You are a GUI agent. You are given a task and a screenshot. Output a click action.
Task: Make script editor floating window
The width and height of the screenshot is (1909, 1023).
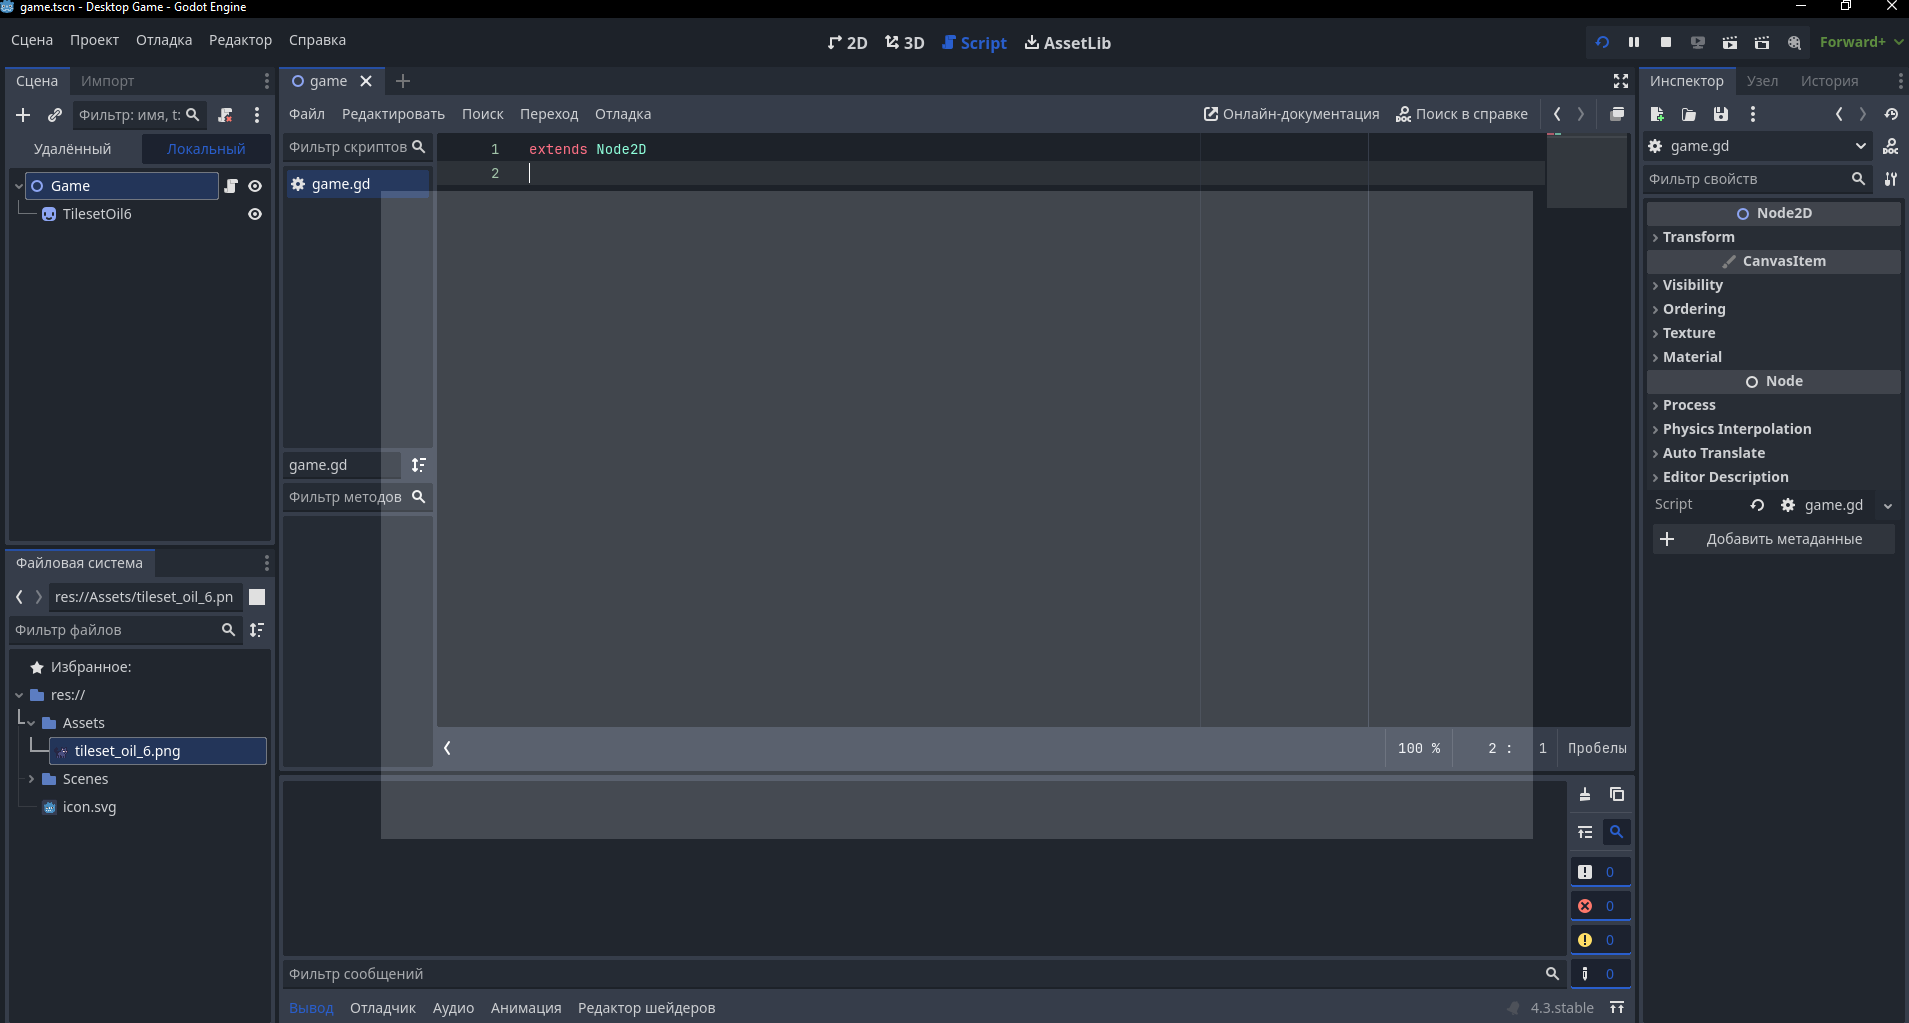point(1617,114)
